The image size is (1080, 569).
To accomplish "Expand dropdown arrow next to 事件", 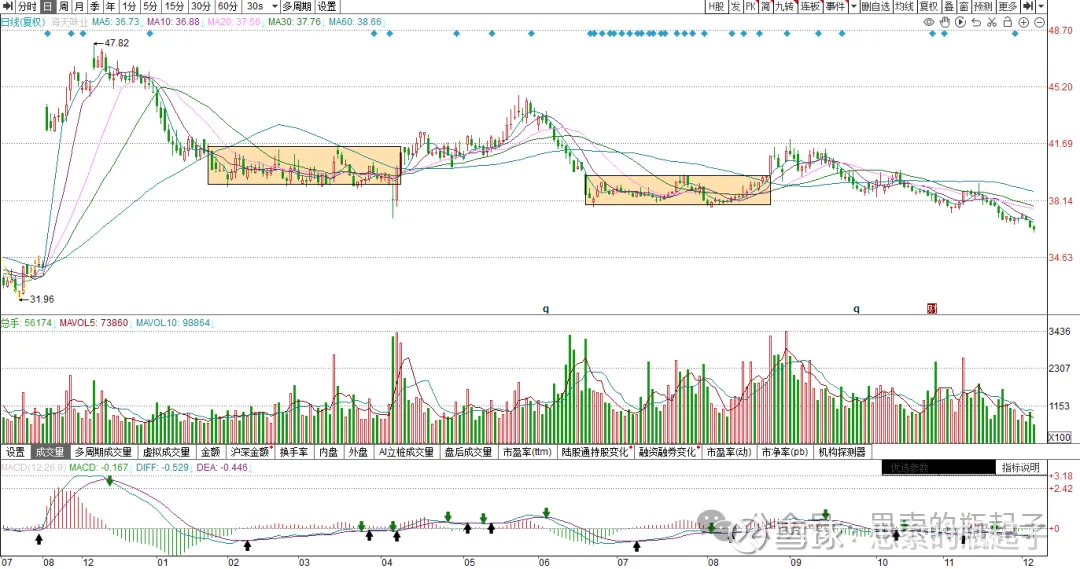I will tap(853, 6).
